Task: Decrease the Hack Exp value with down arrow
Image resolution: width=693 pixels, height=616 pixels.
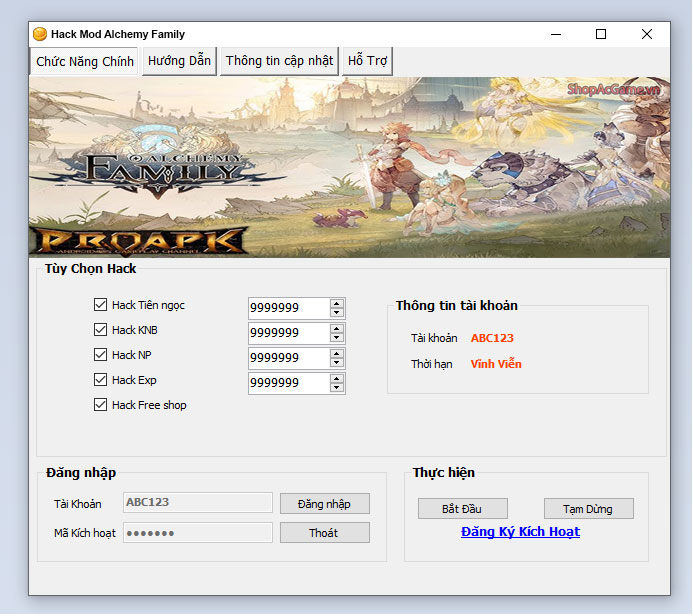Action: 337,388
